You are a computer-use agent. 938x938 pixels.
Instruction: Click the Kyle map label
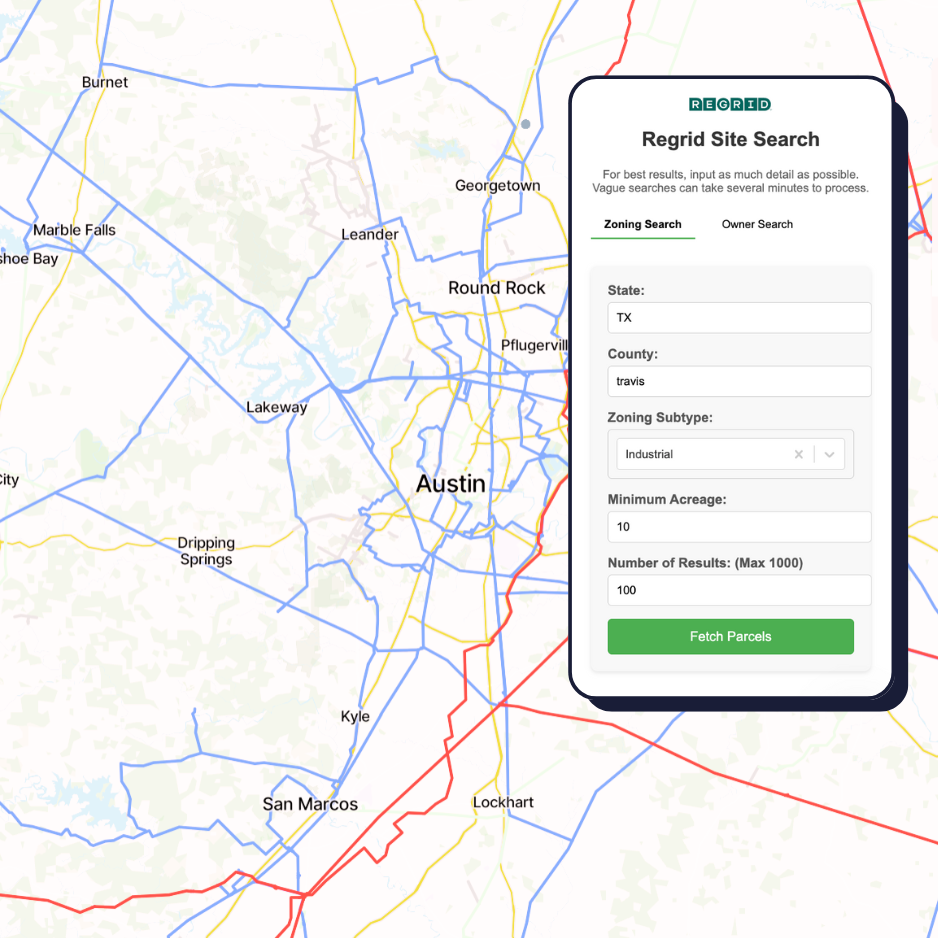[355, 717]
